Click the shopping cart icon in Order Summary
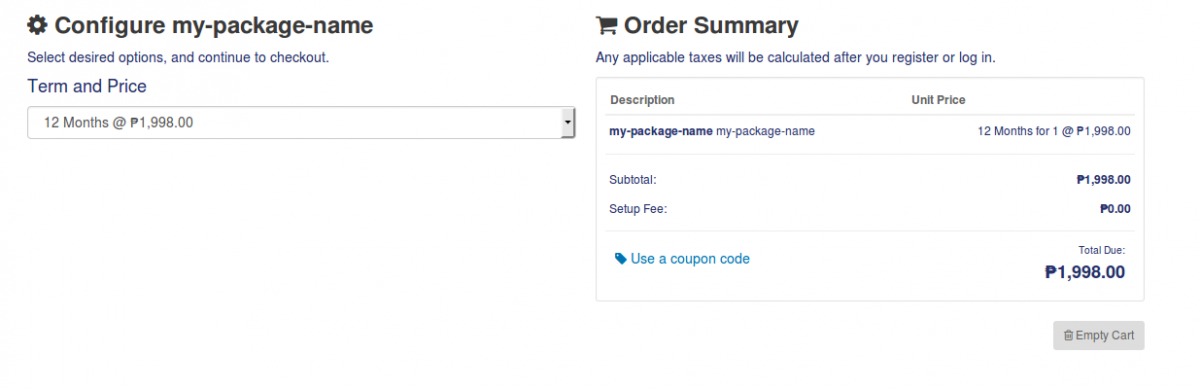This screenshot has height=389, width=1200. pos(606,25)
